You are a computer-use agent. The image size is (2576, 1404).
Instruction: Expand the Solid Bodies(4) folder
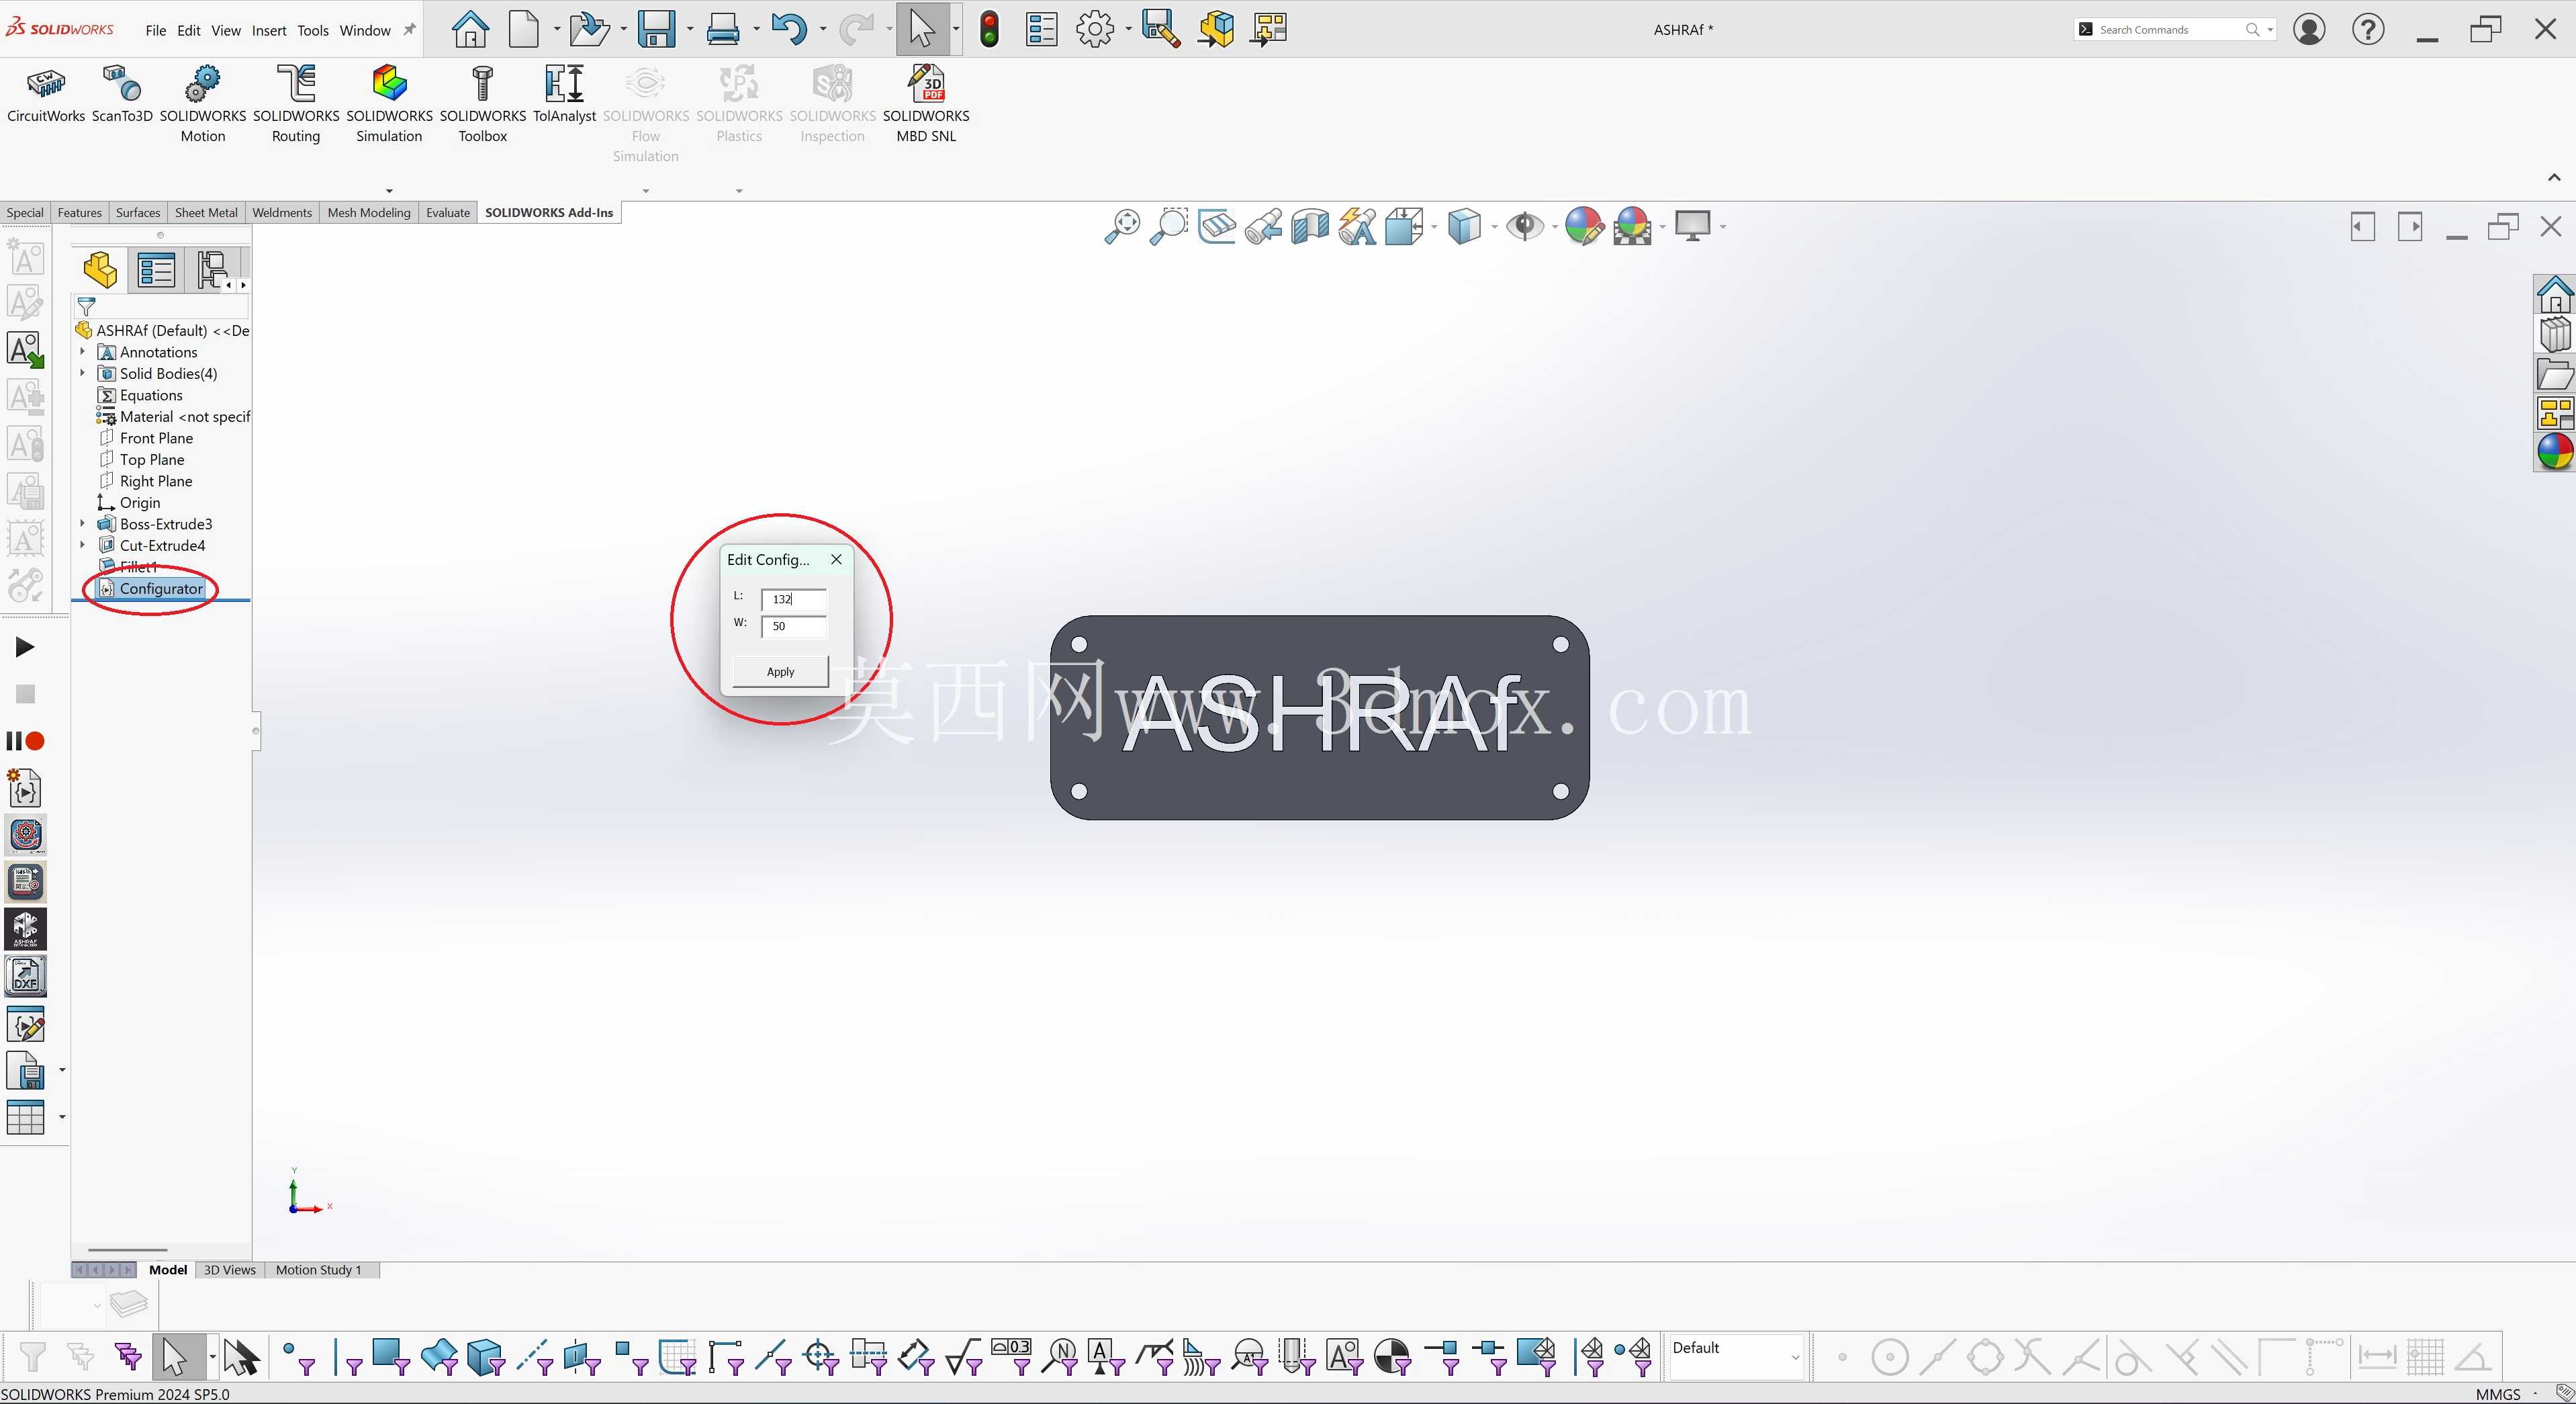[82, 373]
